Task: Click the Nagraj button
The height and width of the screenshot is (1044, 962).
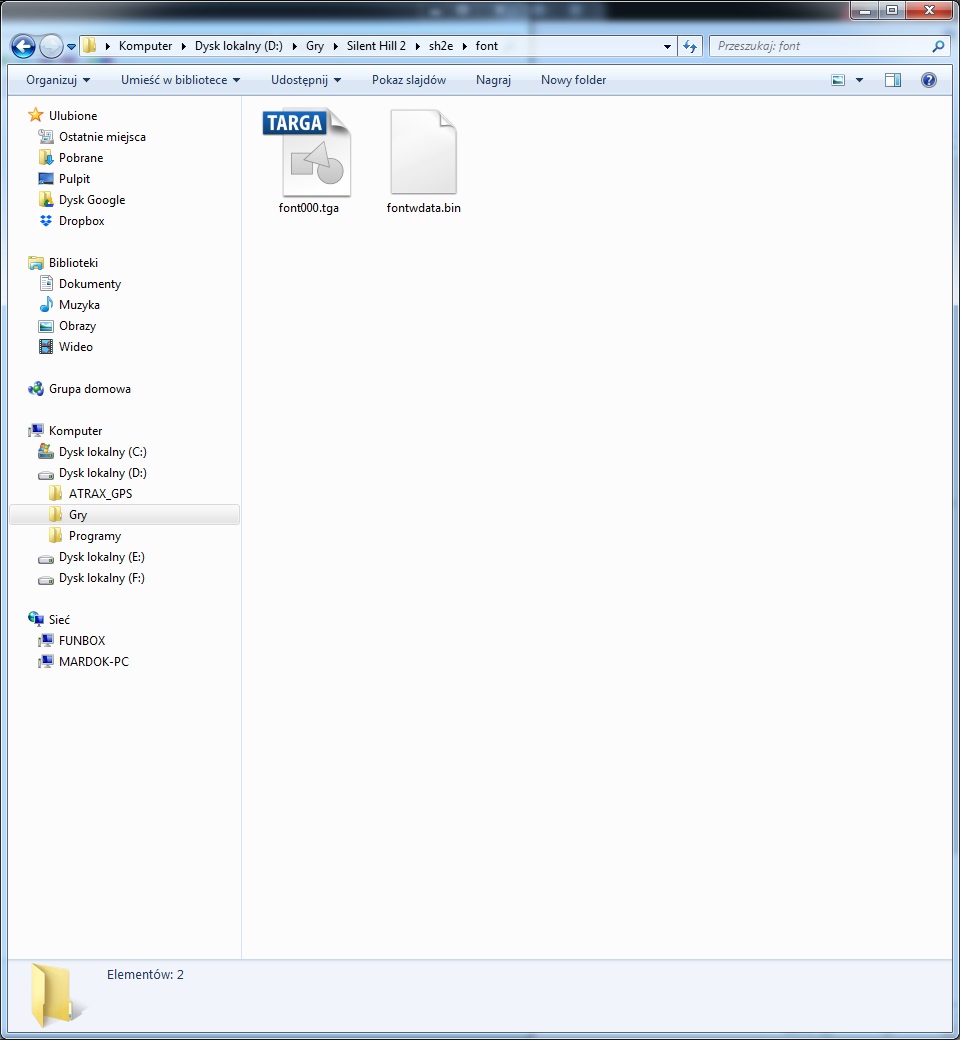Action: coord(493,80)
